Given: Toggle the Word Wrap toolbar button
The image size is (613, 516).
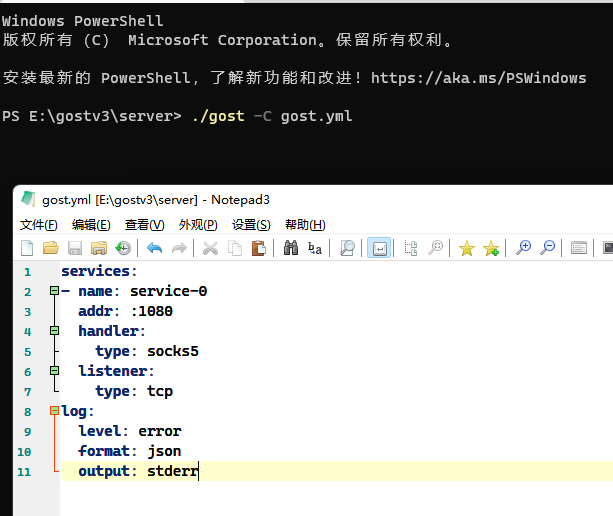Looking at the screenshot, I should [379, 248].
